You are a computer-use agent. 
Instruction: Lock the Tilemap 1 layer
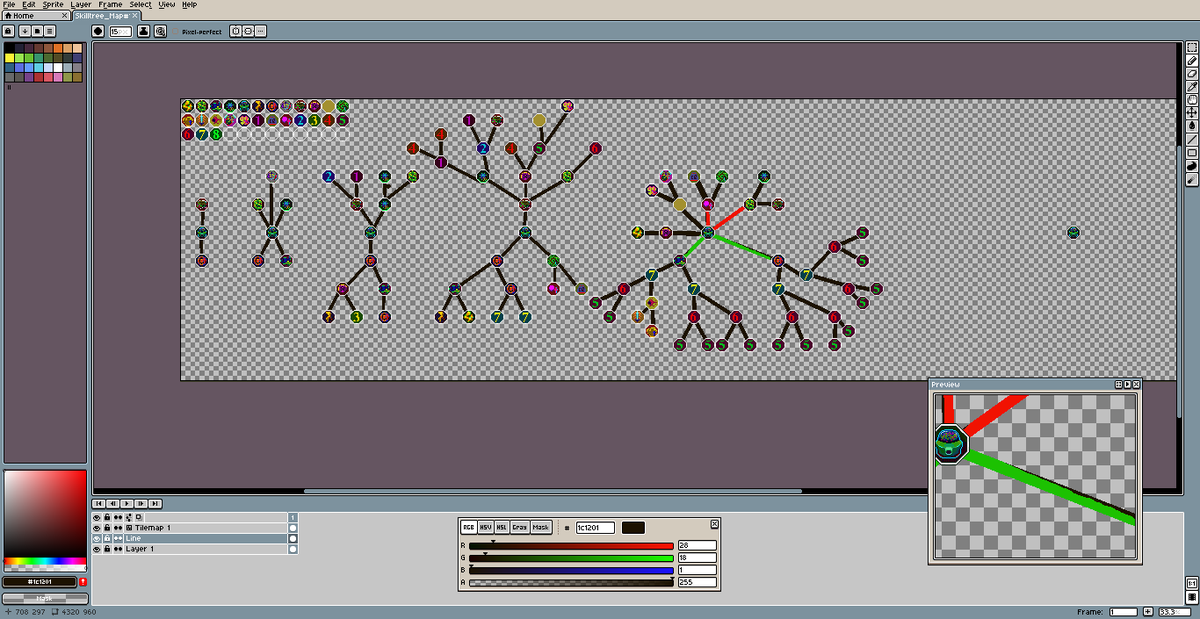pyautogui.click(x=107, y=527)
